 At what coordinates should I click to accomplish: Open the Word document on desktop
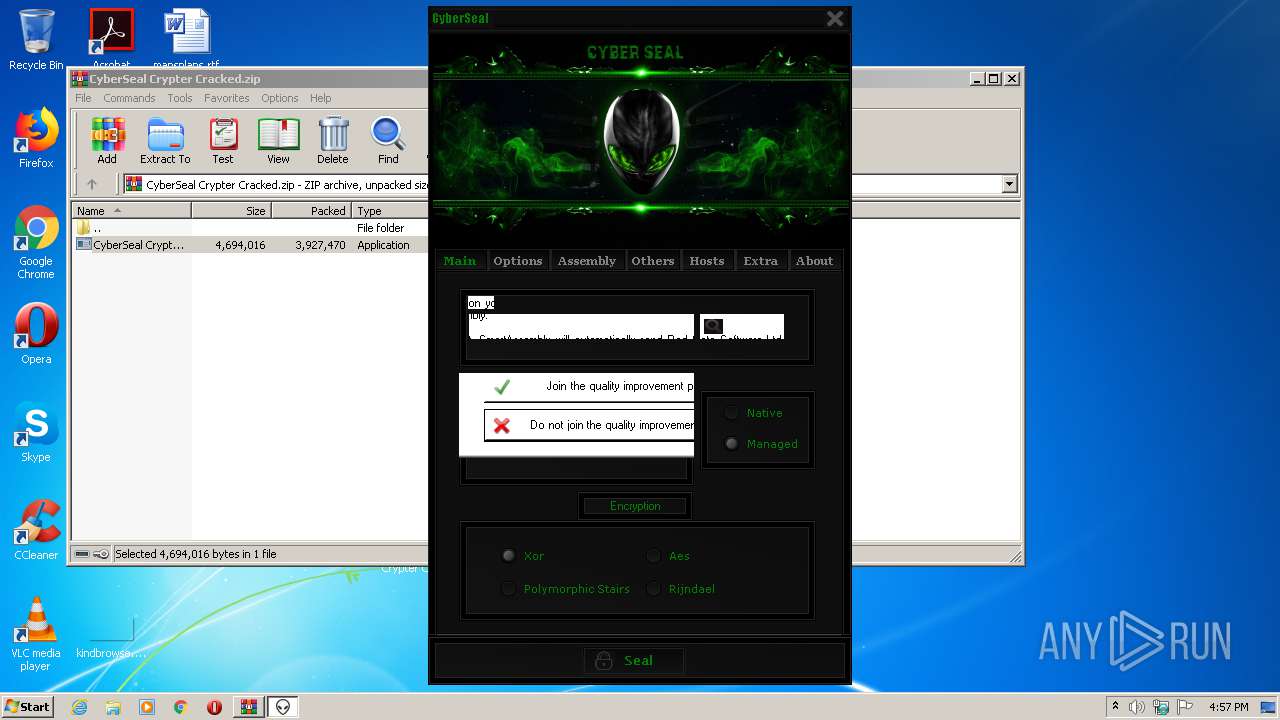[x=186, y=38]
